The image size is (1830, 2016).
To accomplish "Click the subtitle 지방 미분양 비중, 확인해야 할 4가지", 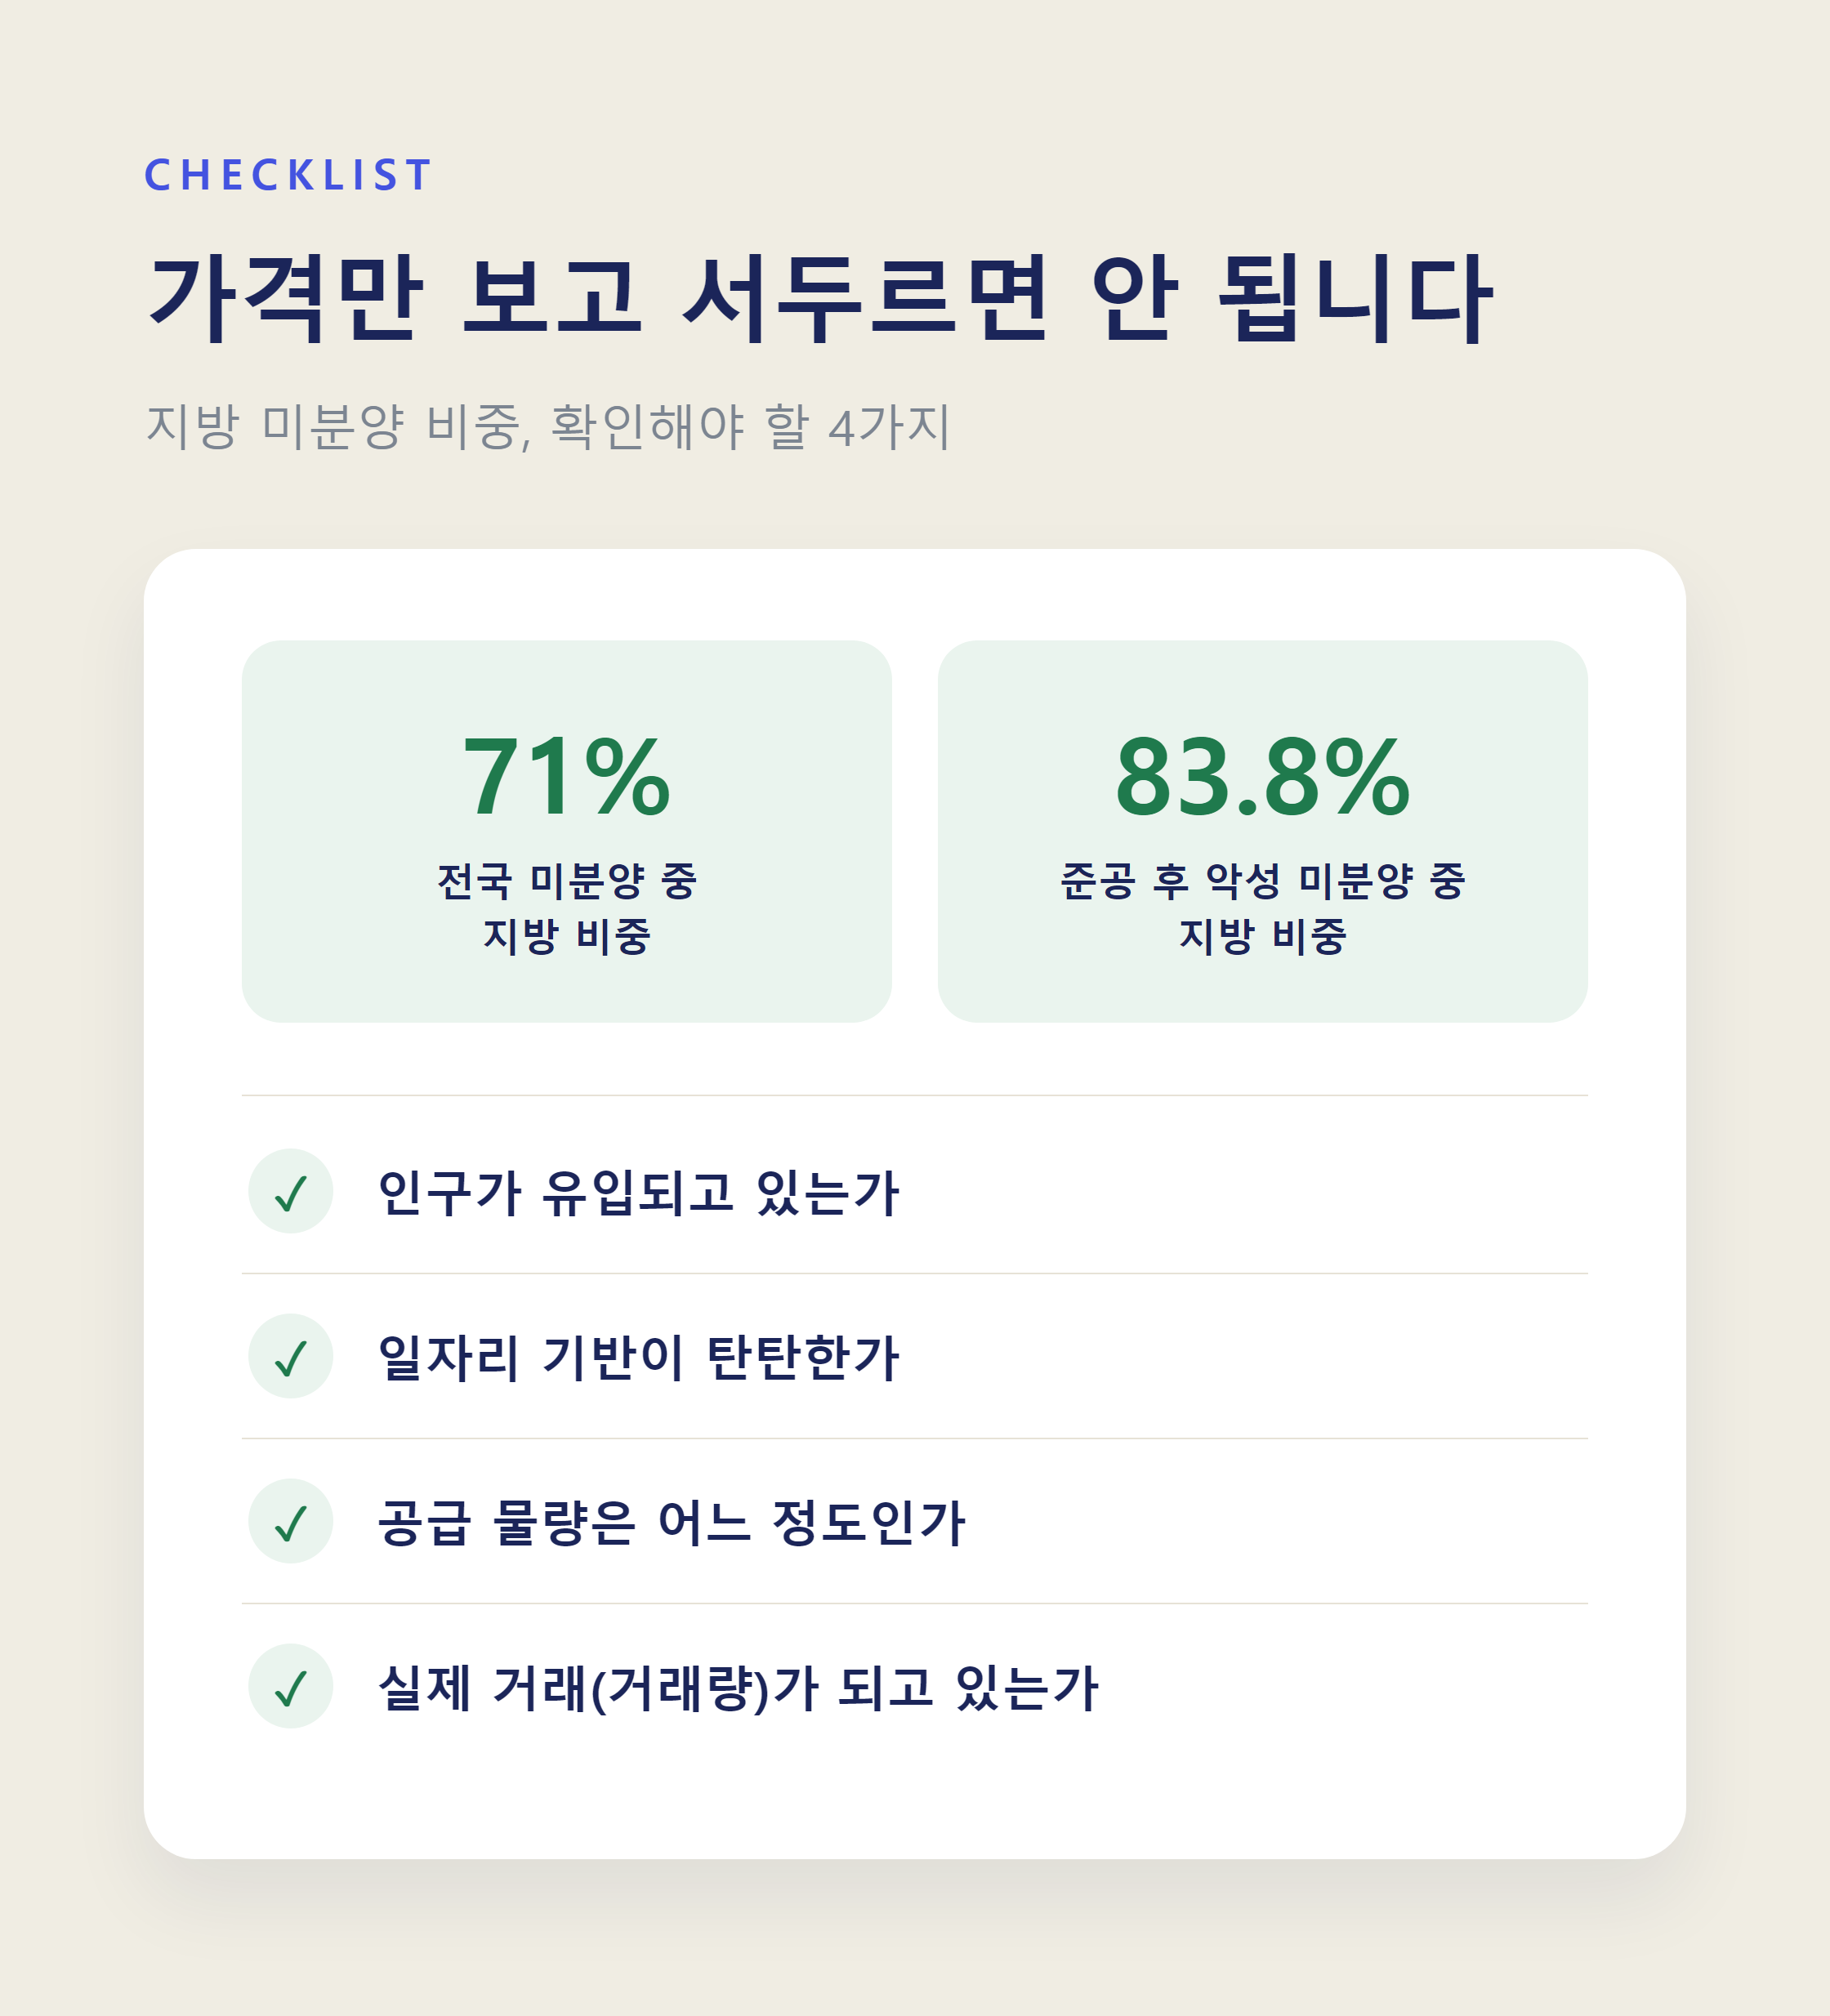I will tap(548, 427).
